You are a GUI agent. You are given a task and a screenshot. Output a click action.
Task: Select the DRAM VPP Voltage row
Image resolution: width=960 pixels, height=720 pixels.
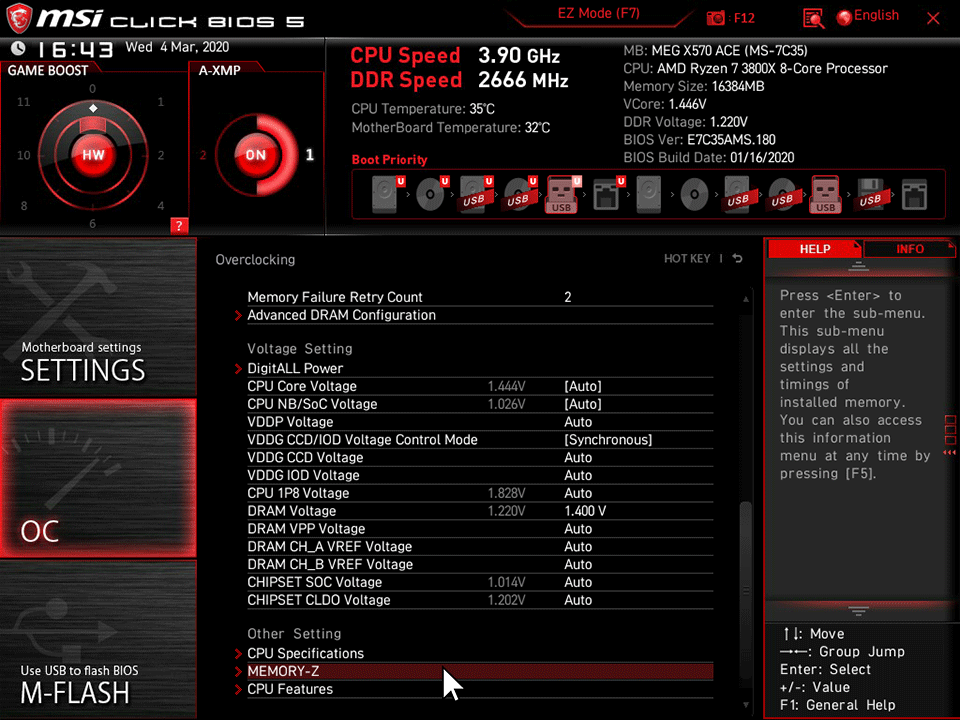(x=479, y=528)
